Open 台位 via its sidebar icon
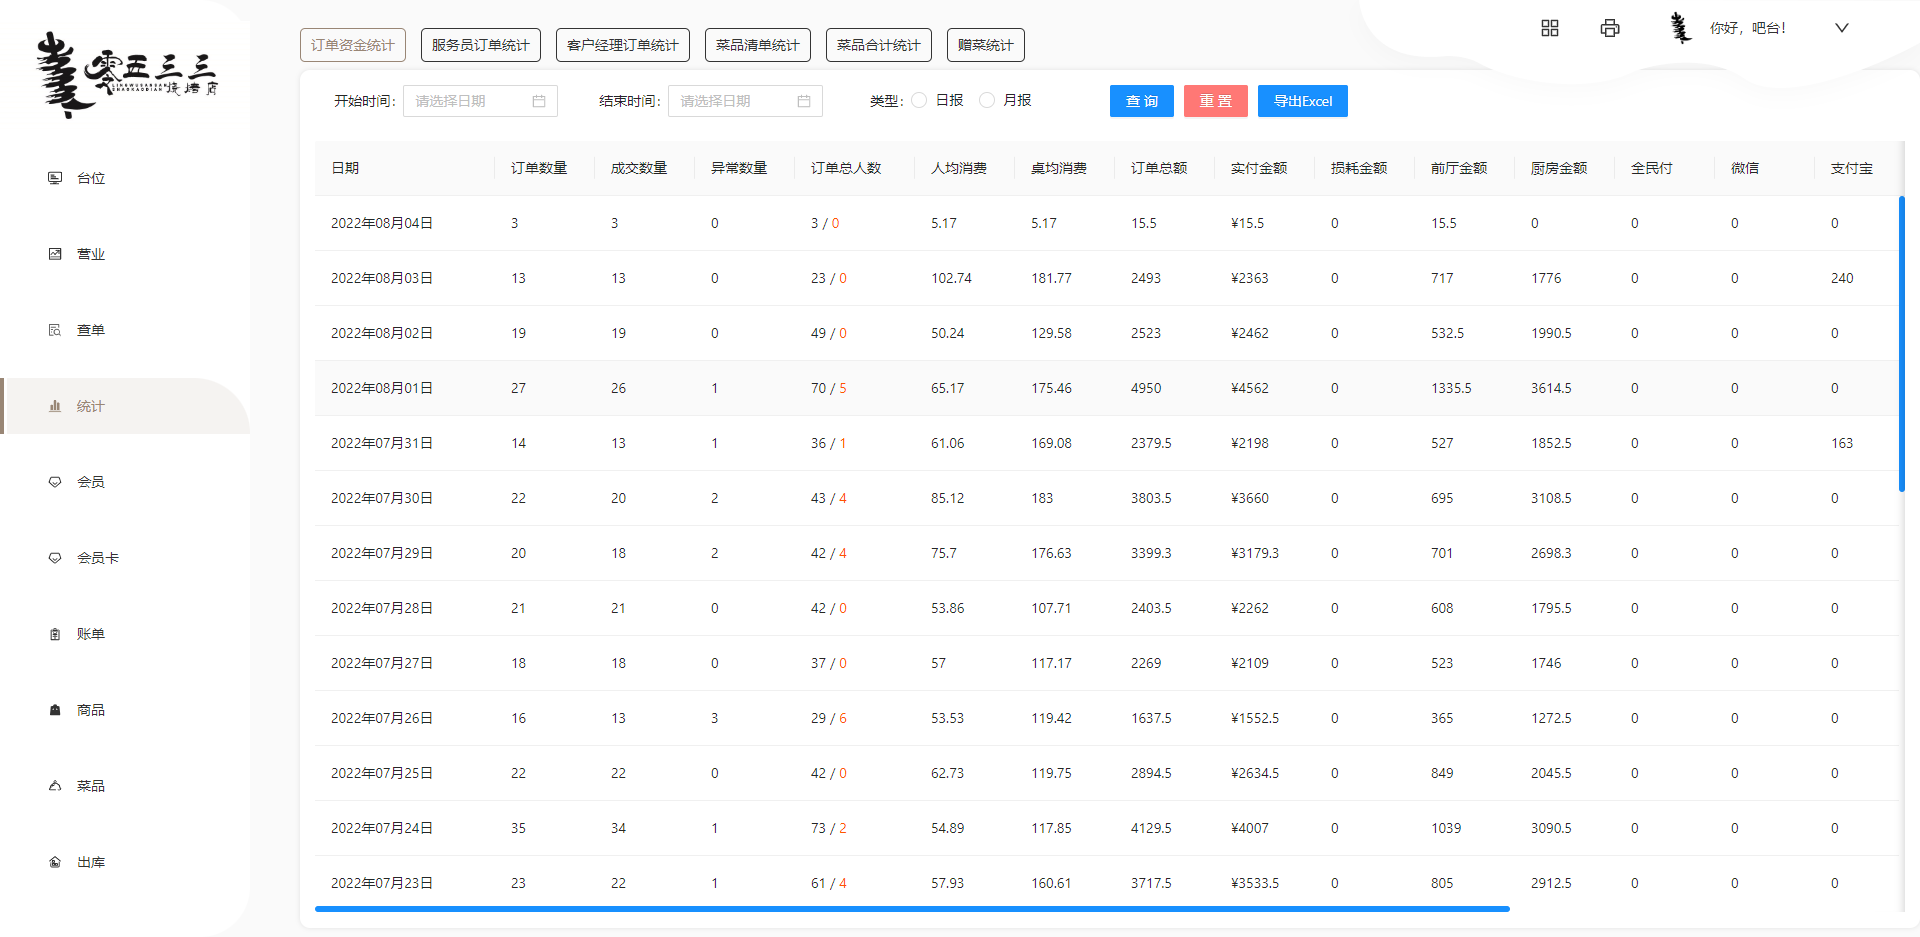The height and width of the screenshot is (937, 1920). 55,178
